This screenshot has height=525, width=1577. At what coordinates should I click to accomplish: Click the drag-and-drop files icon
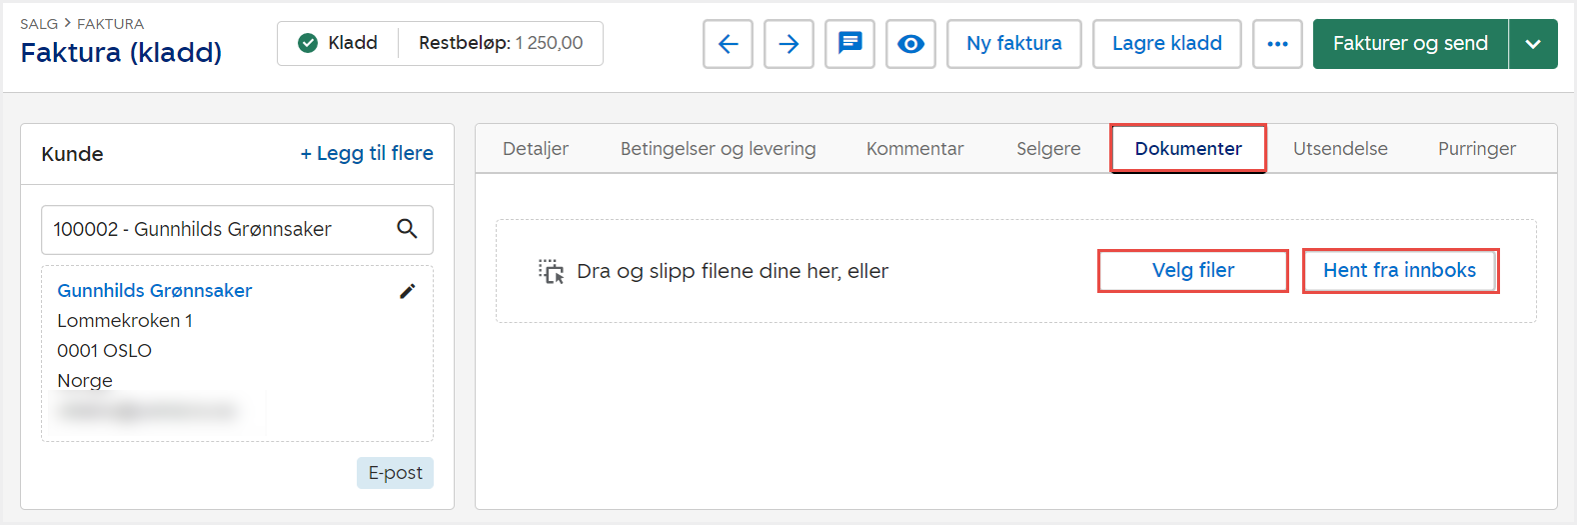point(551,271)
